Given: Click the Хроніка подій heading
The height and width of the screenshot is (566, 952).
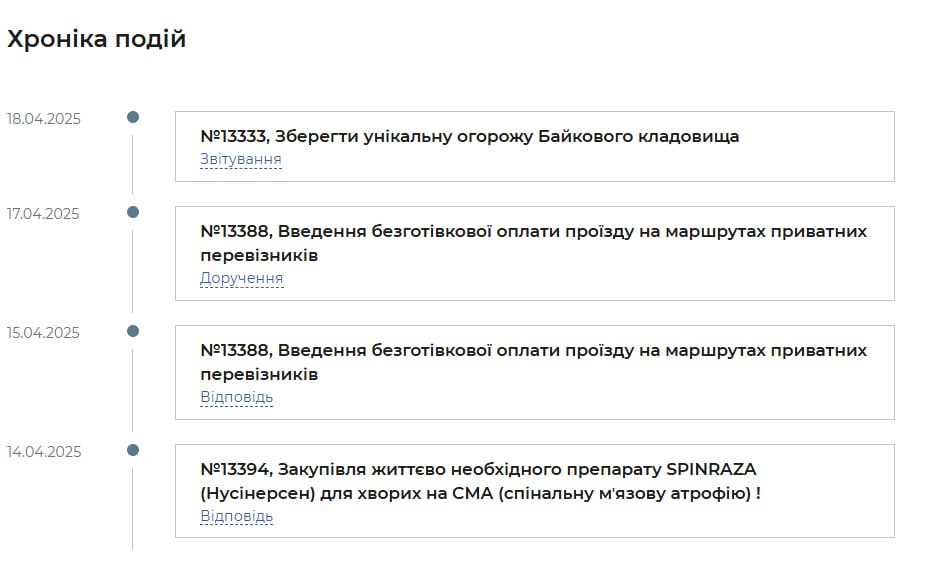Looking at the screenshot, I should (x=96, y=39).
